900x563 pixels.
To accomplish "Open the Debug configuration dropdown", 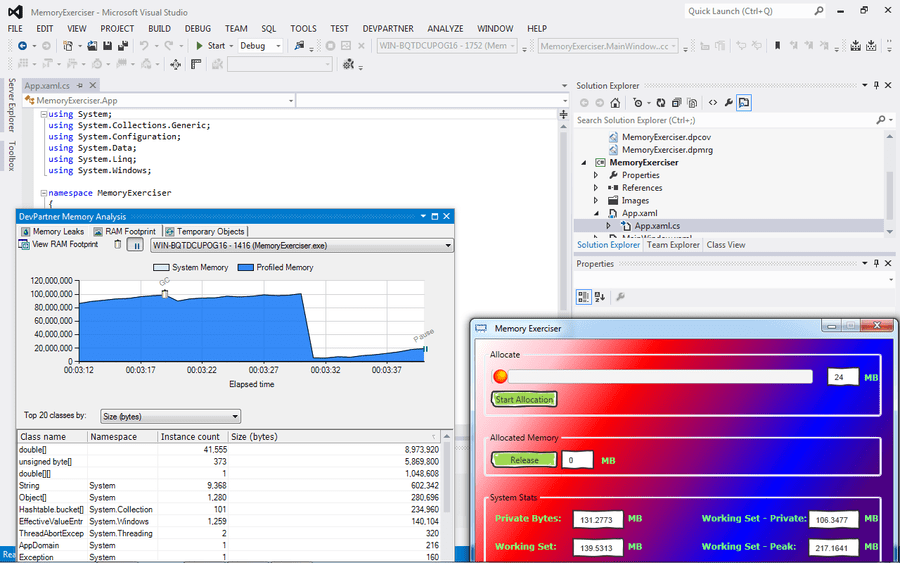I will 262,46.
